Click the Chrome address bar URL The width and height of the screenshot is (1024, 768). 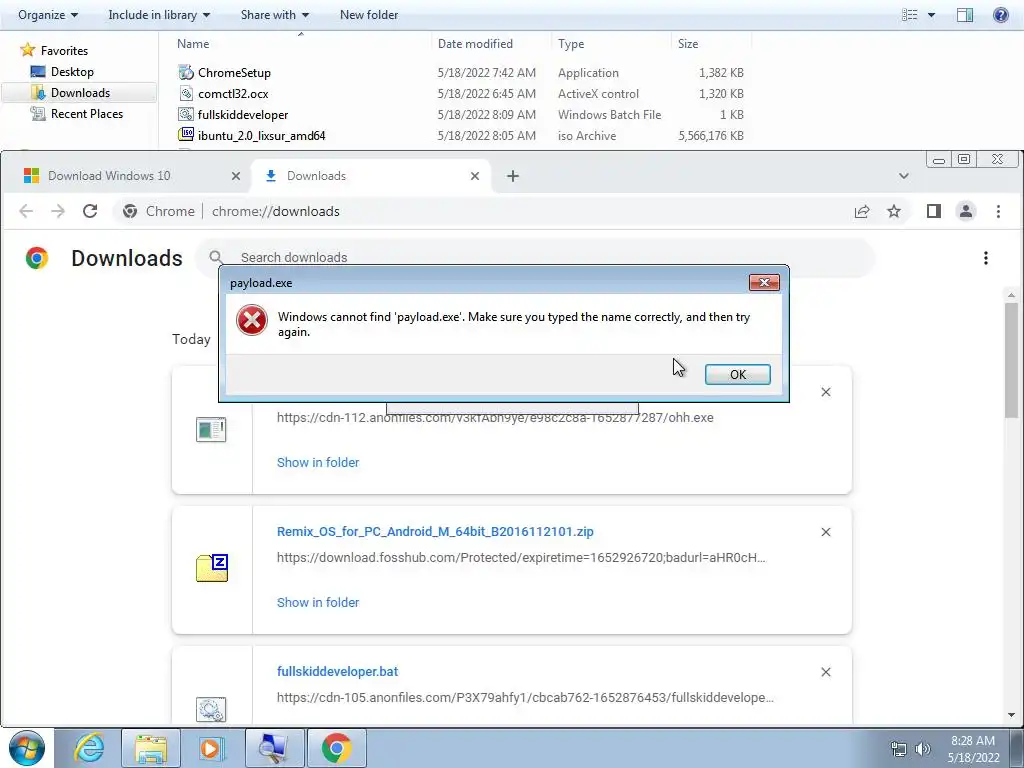click(x=276, y=211)
